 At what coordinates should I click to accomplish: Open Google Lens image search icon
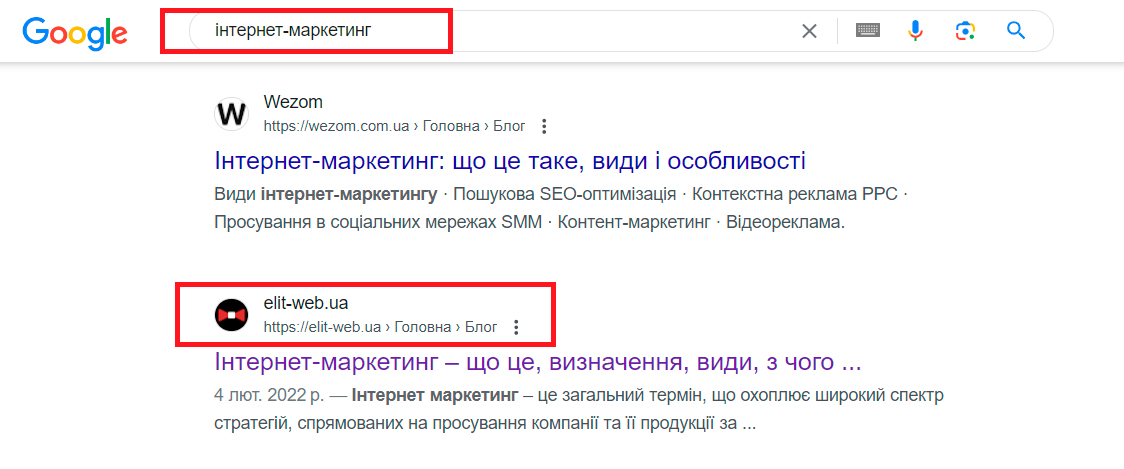click(x=966, y=31)
